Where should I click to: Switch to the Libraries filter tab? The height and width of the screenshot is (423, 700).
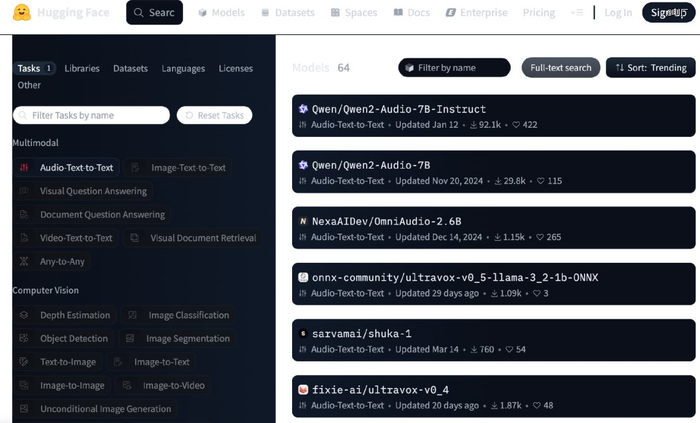pos(82,68)
